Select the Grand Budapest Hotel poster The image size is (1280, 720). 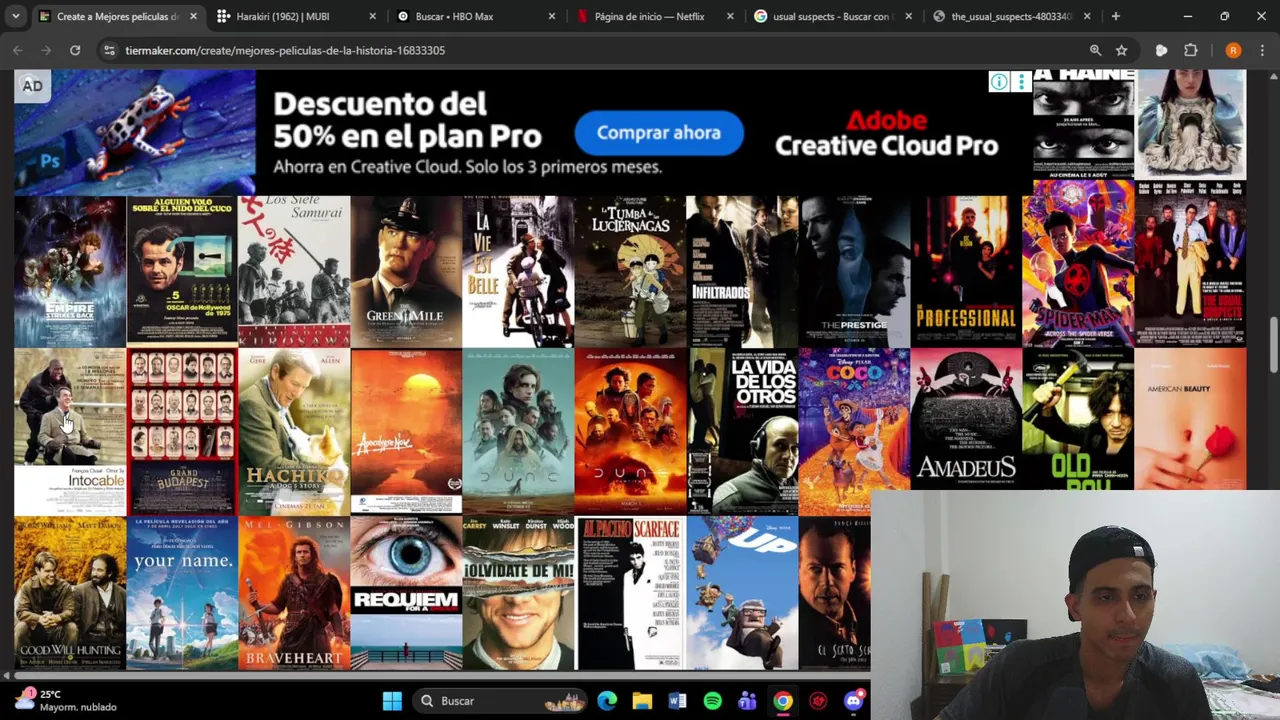[x=182, y=432]
